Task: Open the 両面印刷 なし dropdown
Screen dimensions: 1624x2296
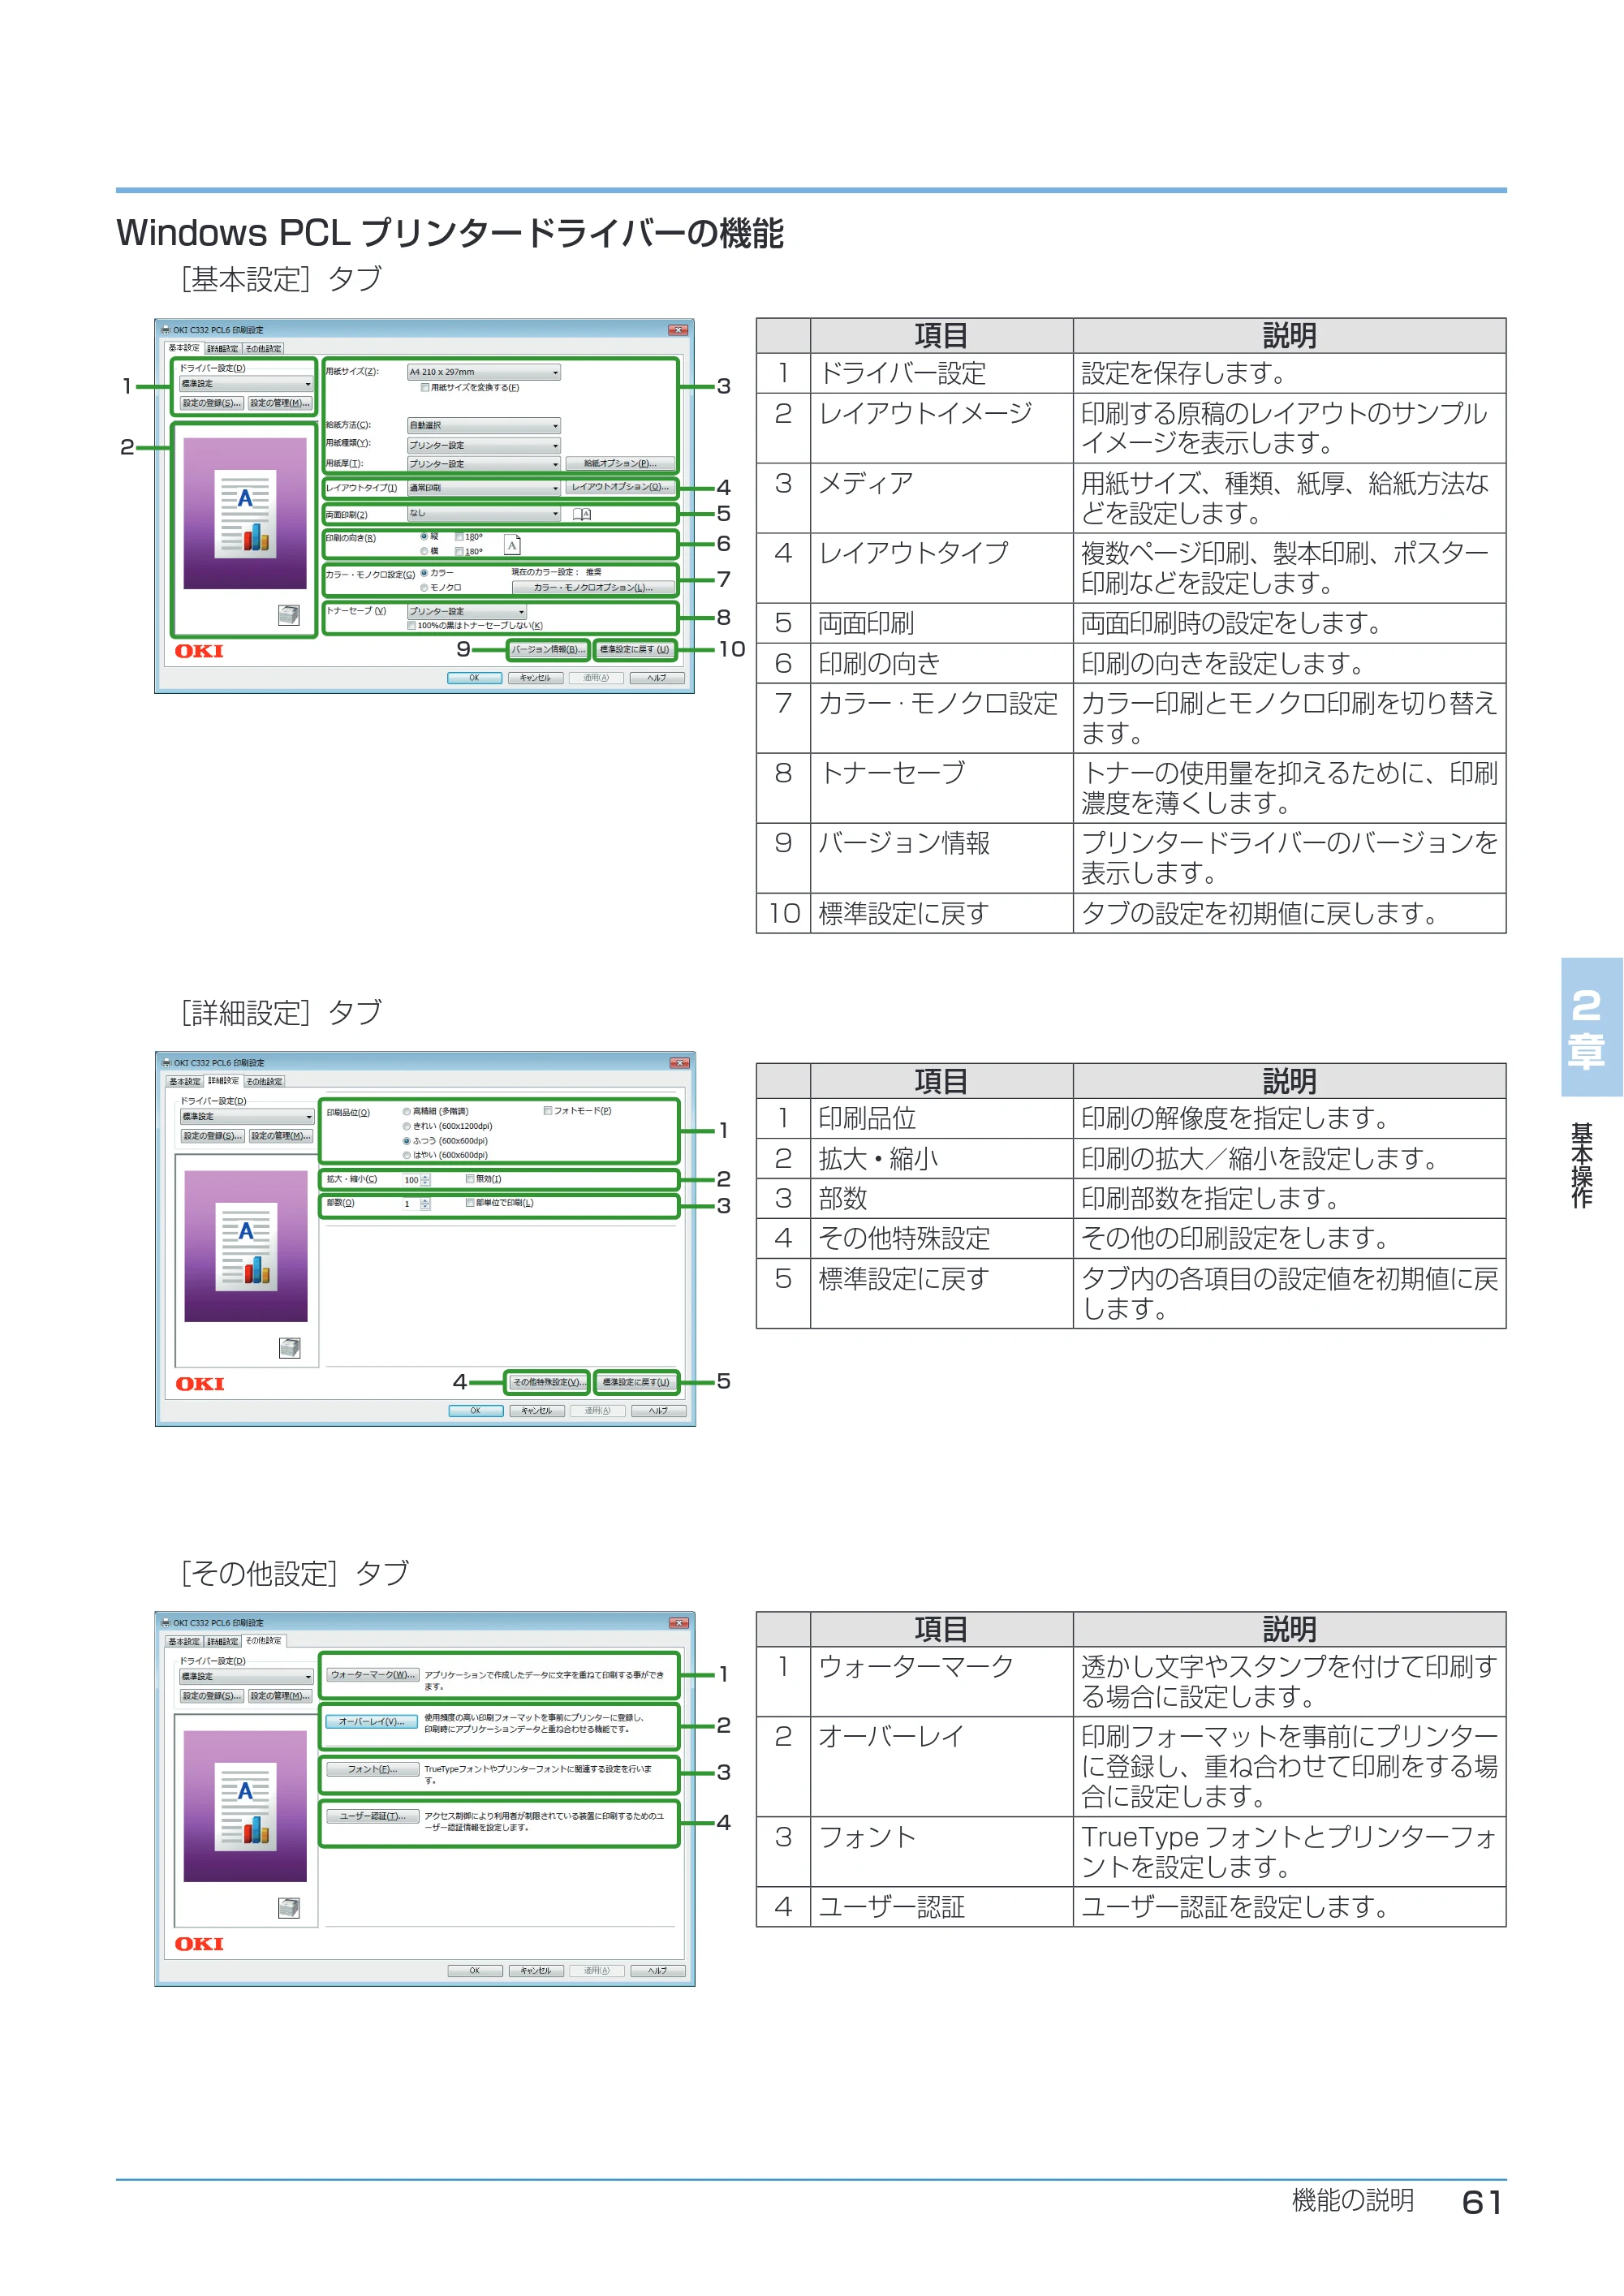Action: coord(484,514)
